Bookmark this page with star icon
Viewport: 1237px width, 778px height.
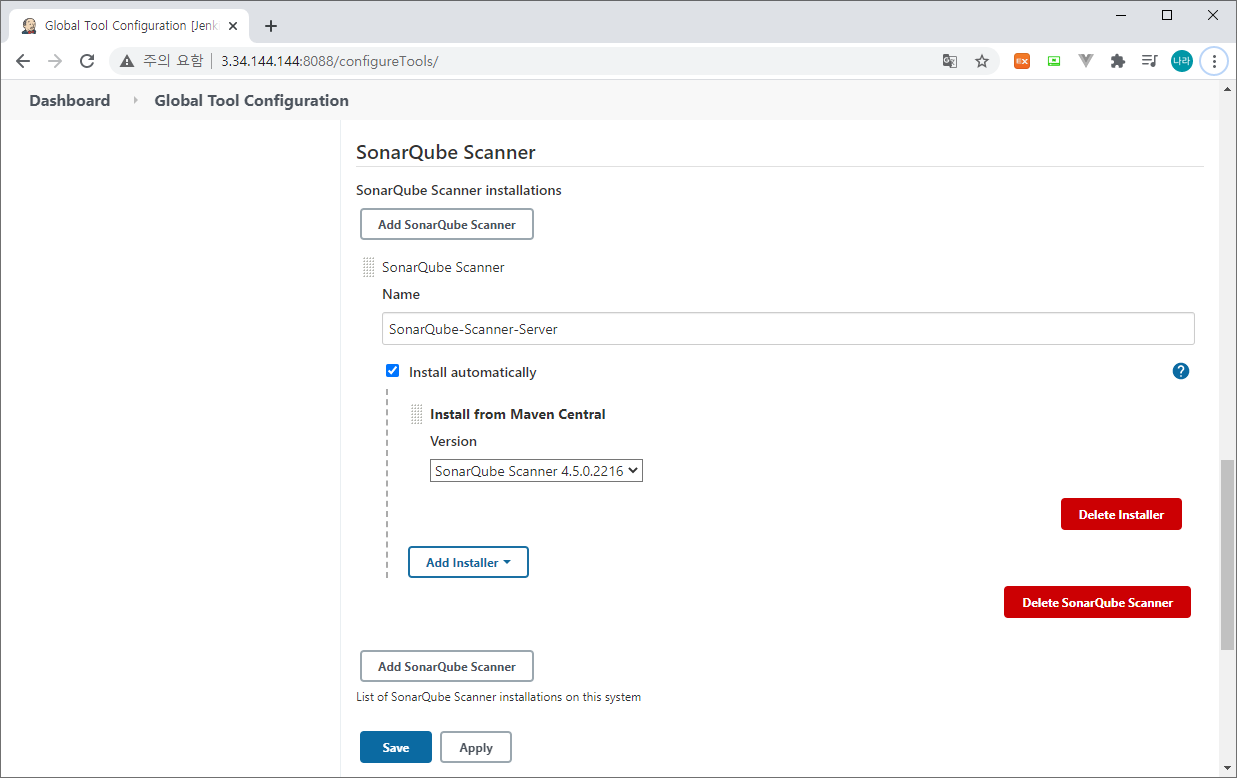coord(982,61)
